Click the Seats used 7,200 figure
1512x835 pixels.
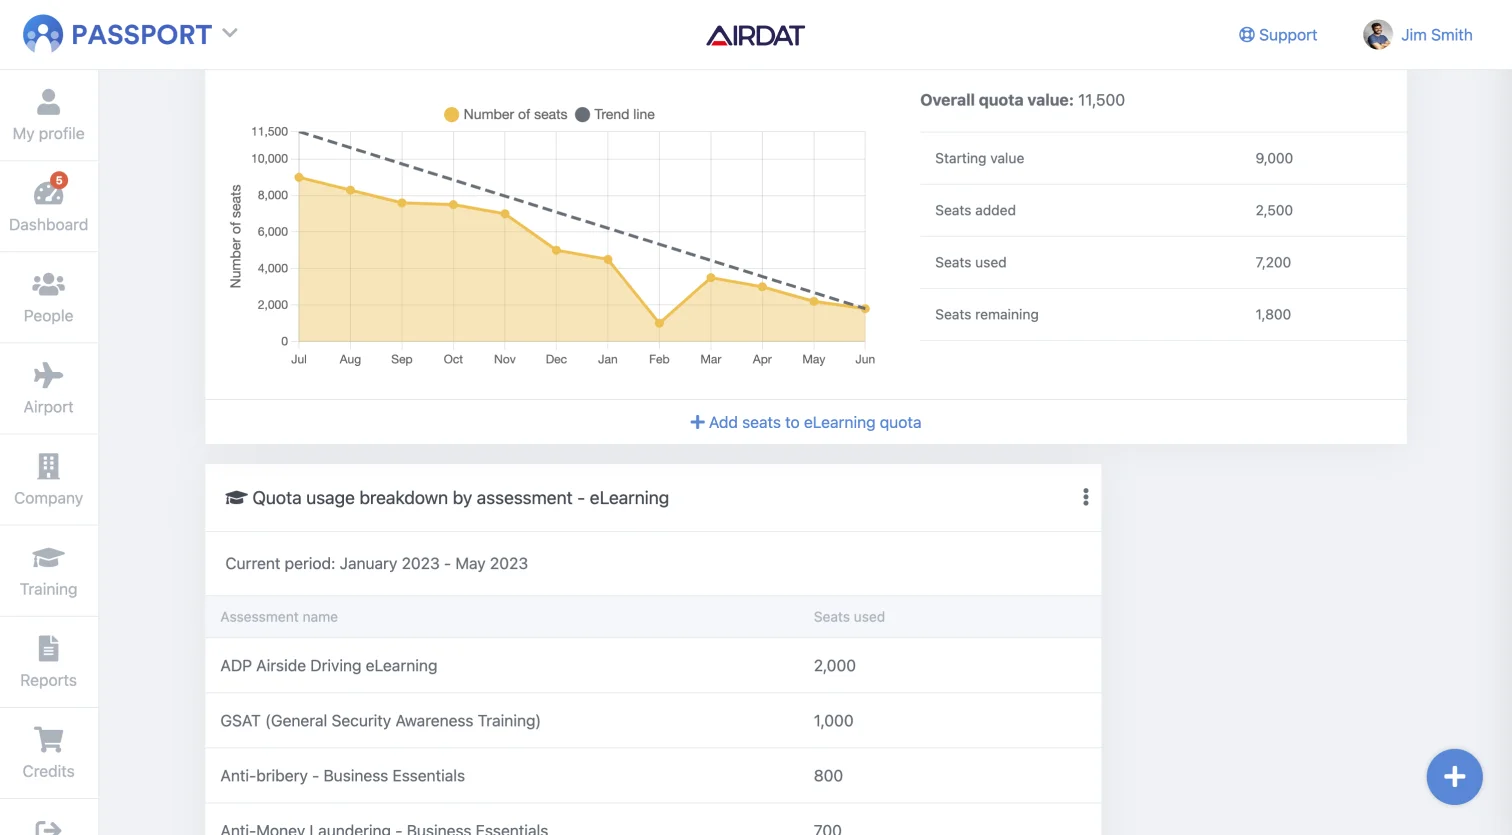tap(1273, 262)
